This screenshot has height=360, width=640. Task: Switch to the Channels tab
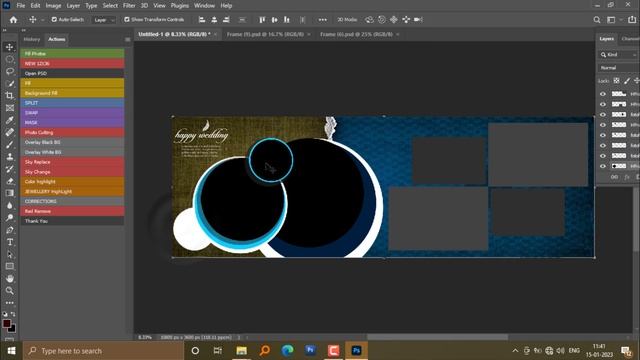630,39
